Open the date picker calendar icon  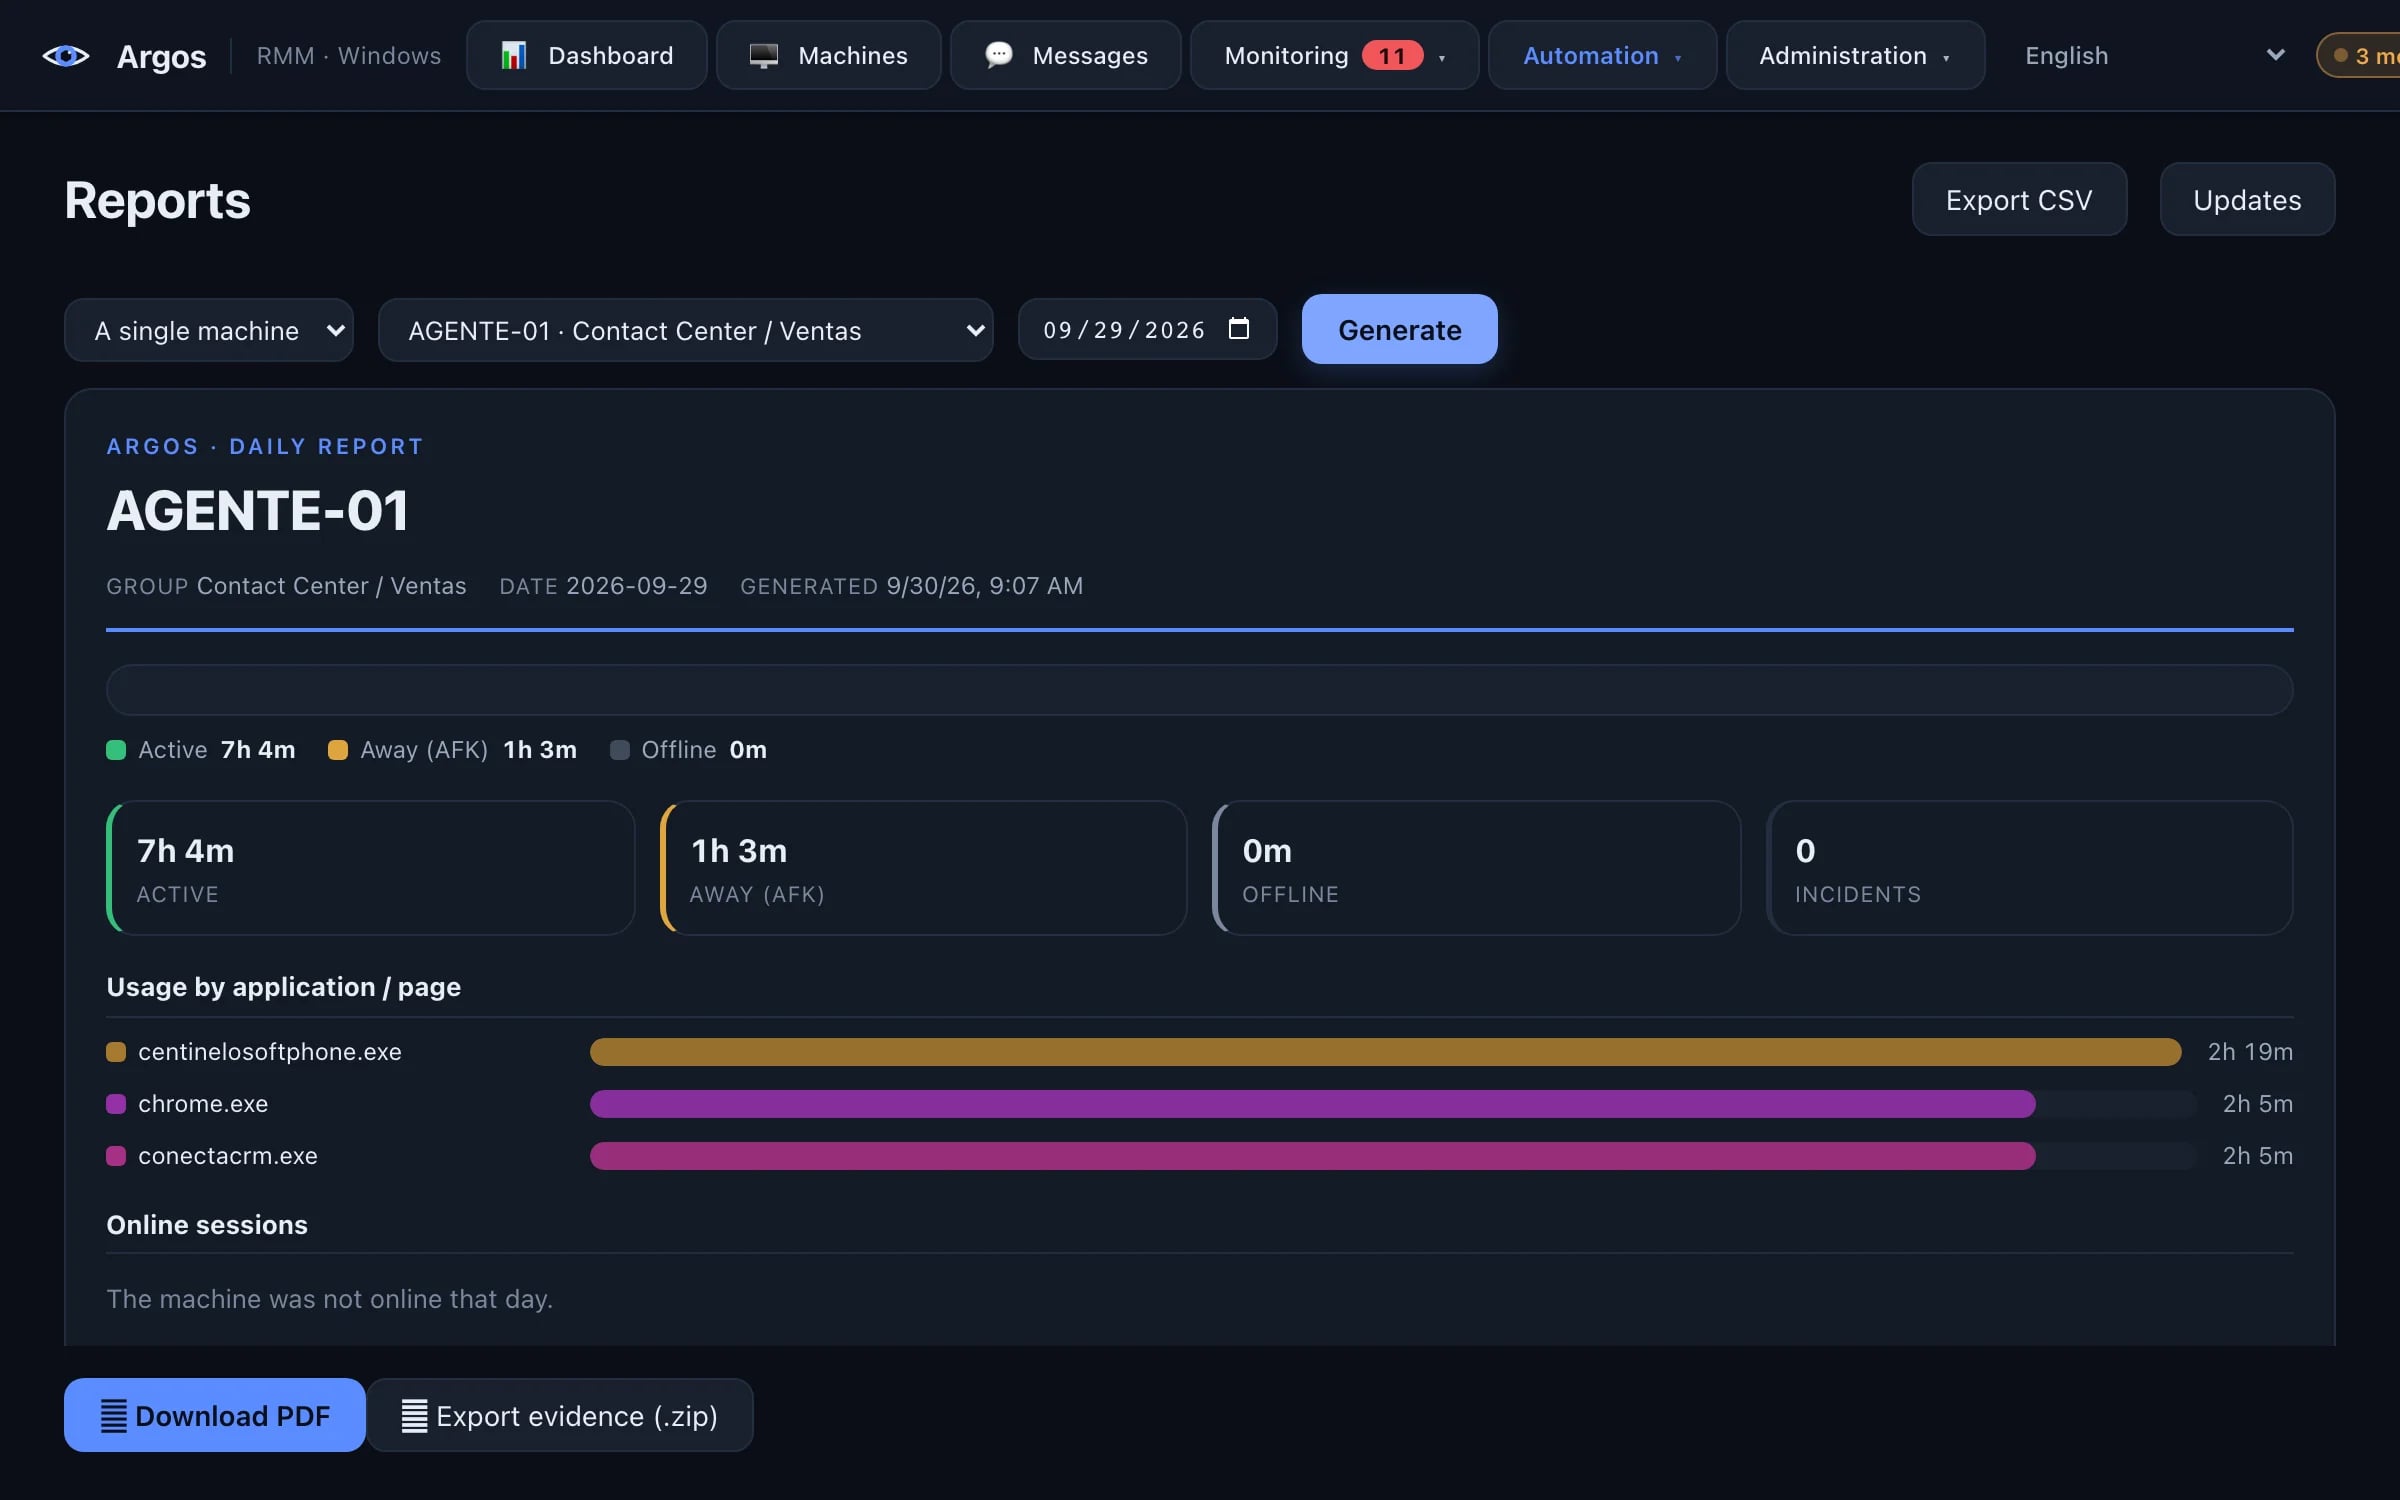(1238, 329)
